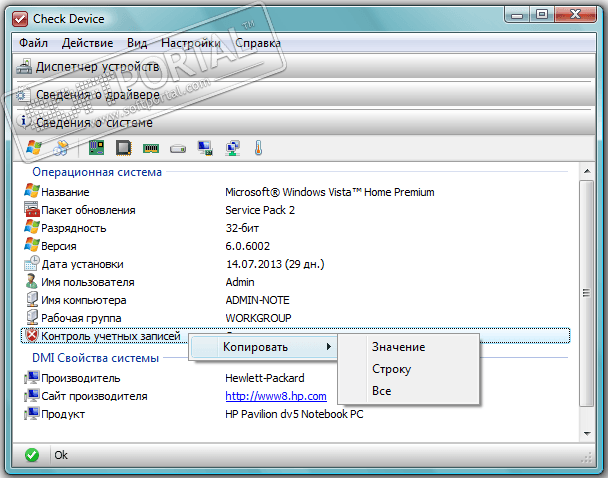
Task: Show processor (CPU) information icon
Action: tap(124, 148)
